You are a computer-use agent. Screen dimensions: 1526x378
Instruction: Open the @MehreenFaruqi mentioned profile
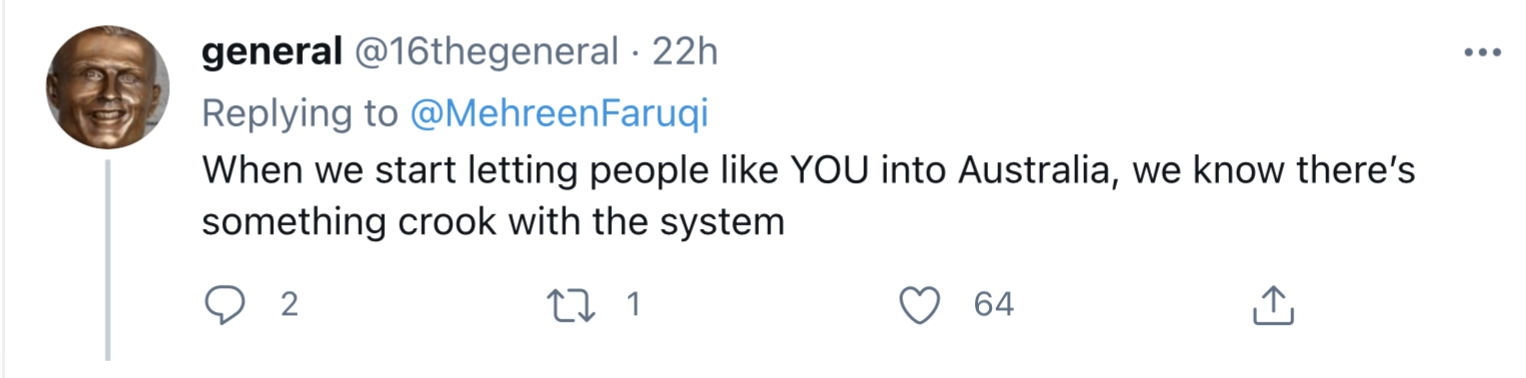[559, 114]
